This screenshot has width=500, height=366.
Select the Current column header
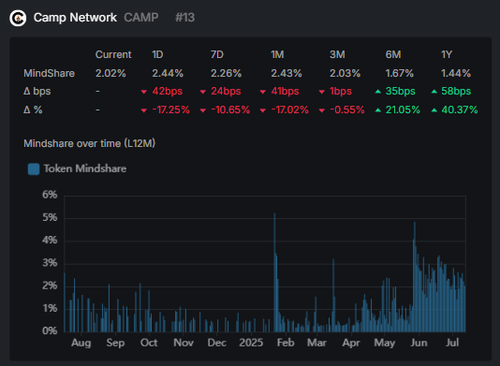coord(113,54)
